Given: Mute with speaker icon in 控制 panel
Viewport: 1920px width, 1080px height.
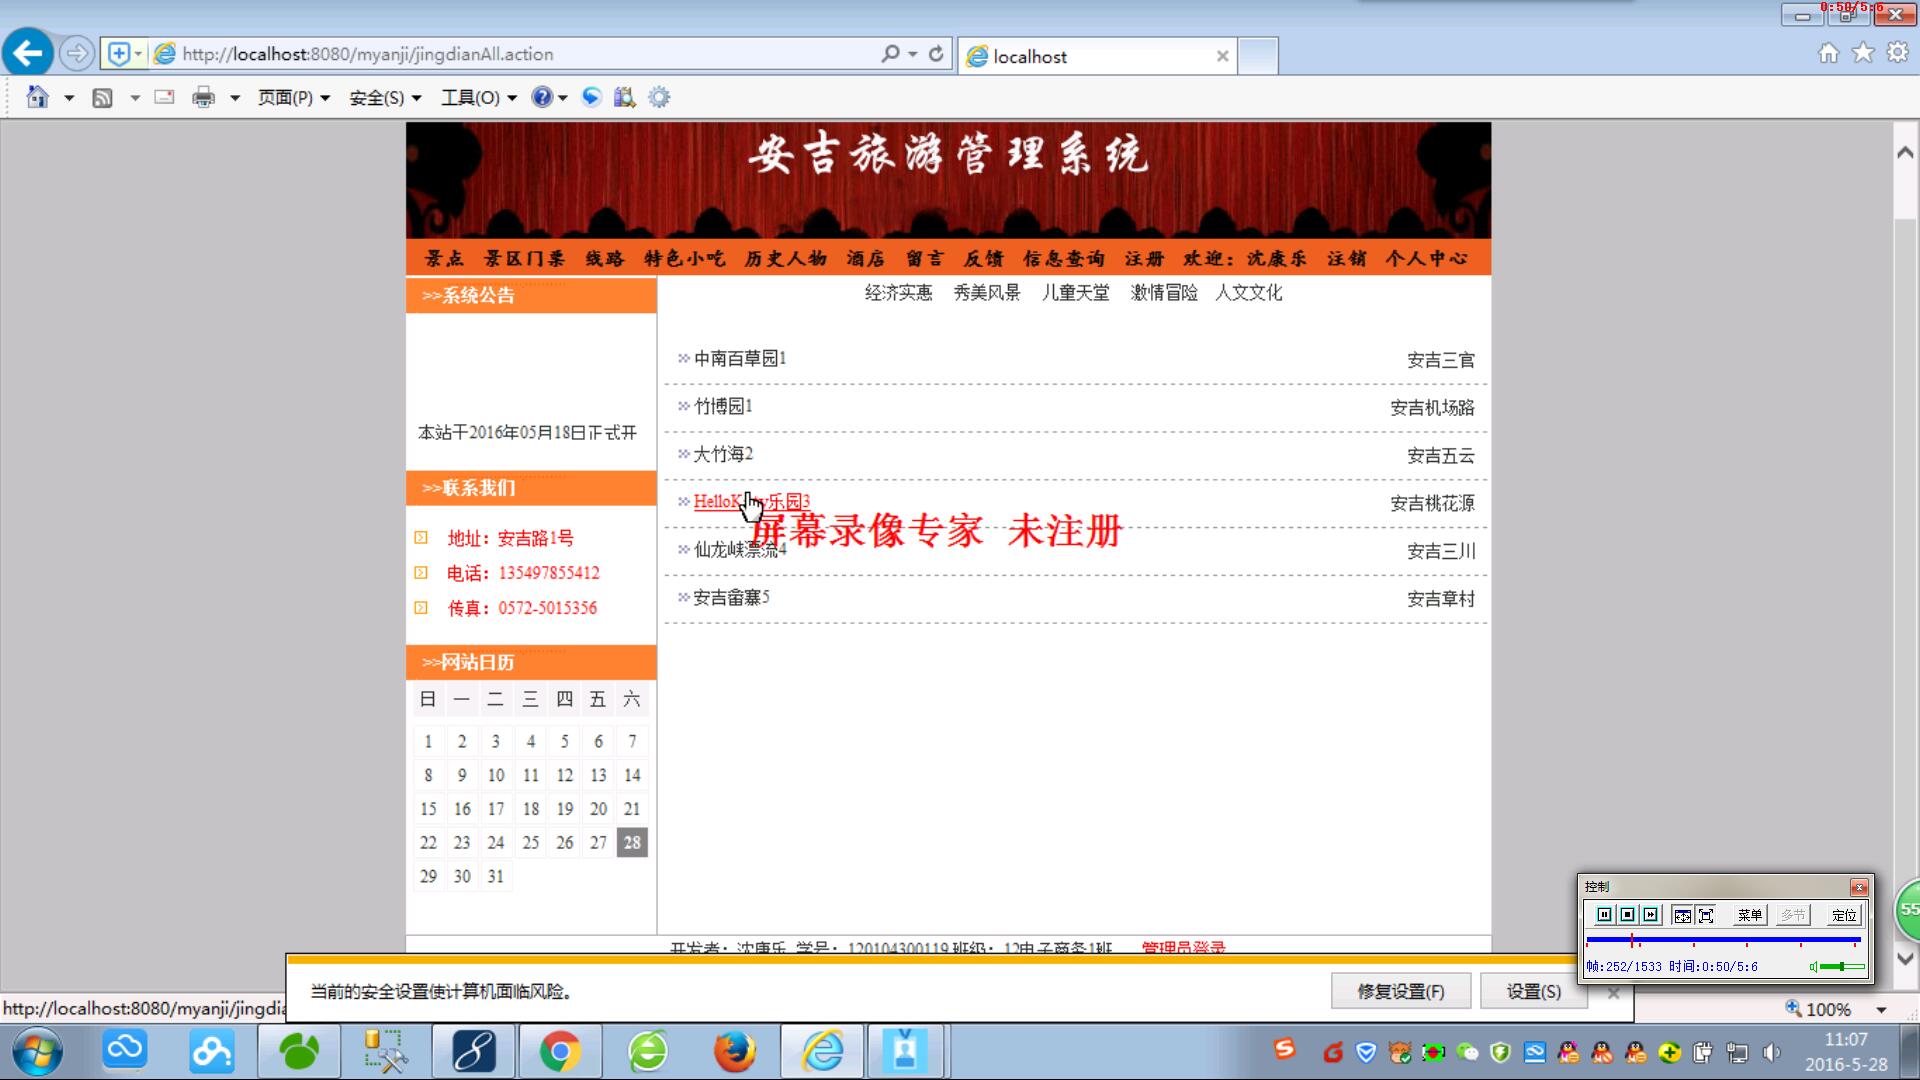Looking at the screenshot, I should tap(1813, 967).
